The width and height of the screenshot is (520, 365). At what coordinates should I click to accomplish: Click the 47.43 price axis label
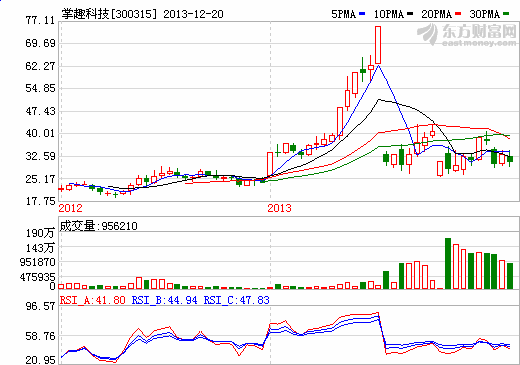tap(40, 111)
